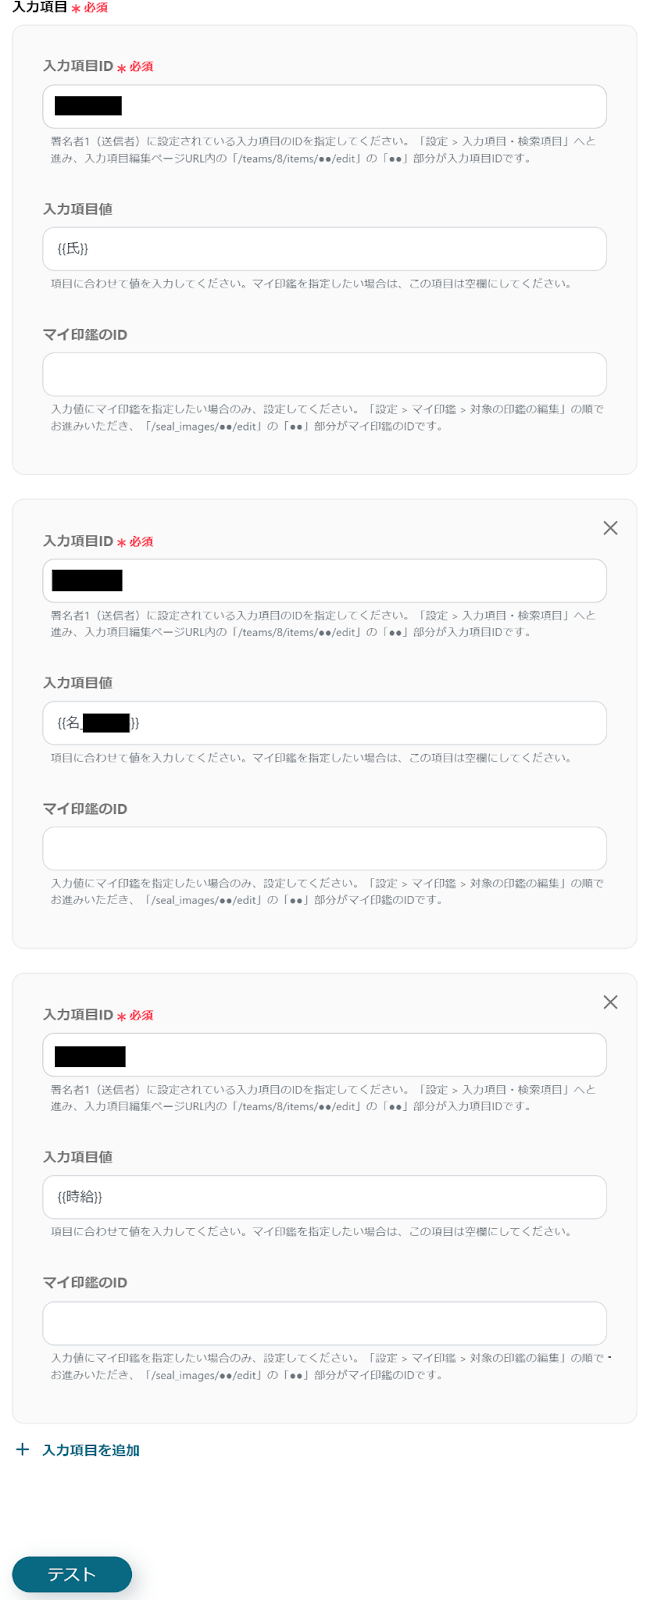Click the マイ印鑑のID label under the {{時給}} field
This screenshot has height=1600, width=661.
point(85,1283)
